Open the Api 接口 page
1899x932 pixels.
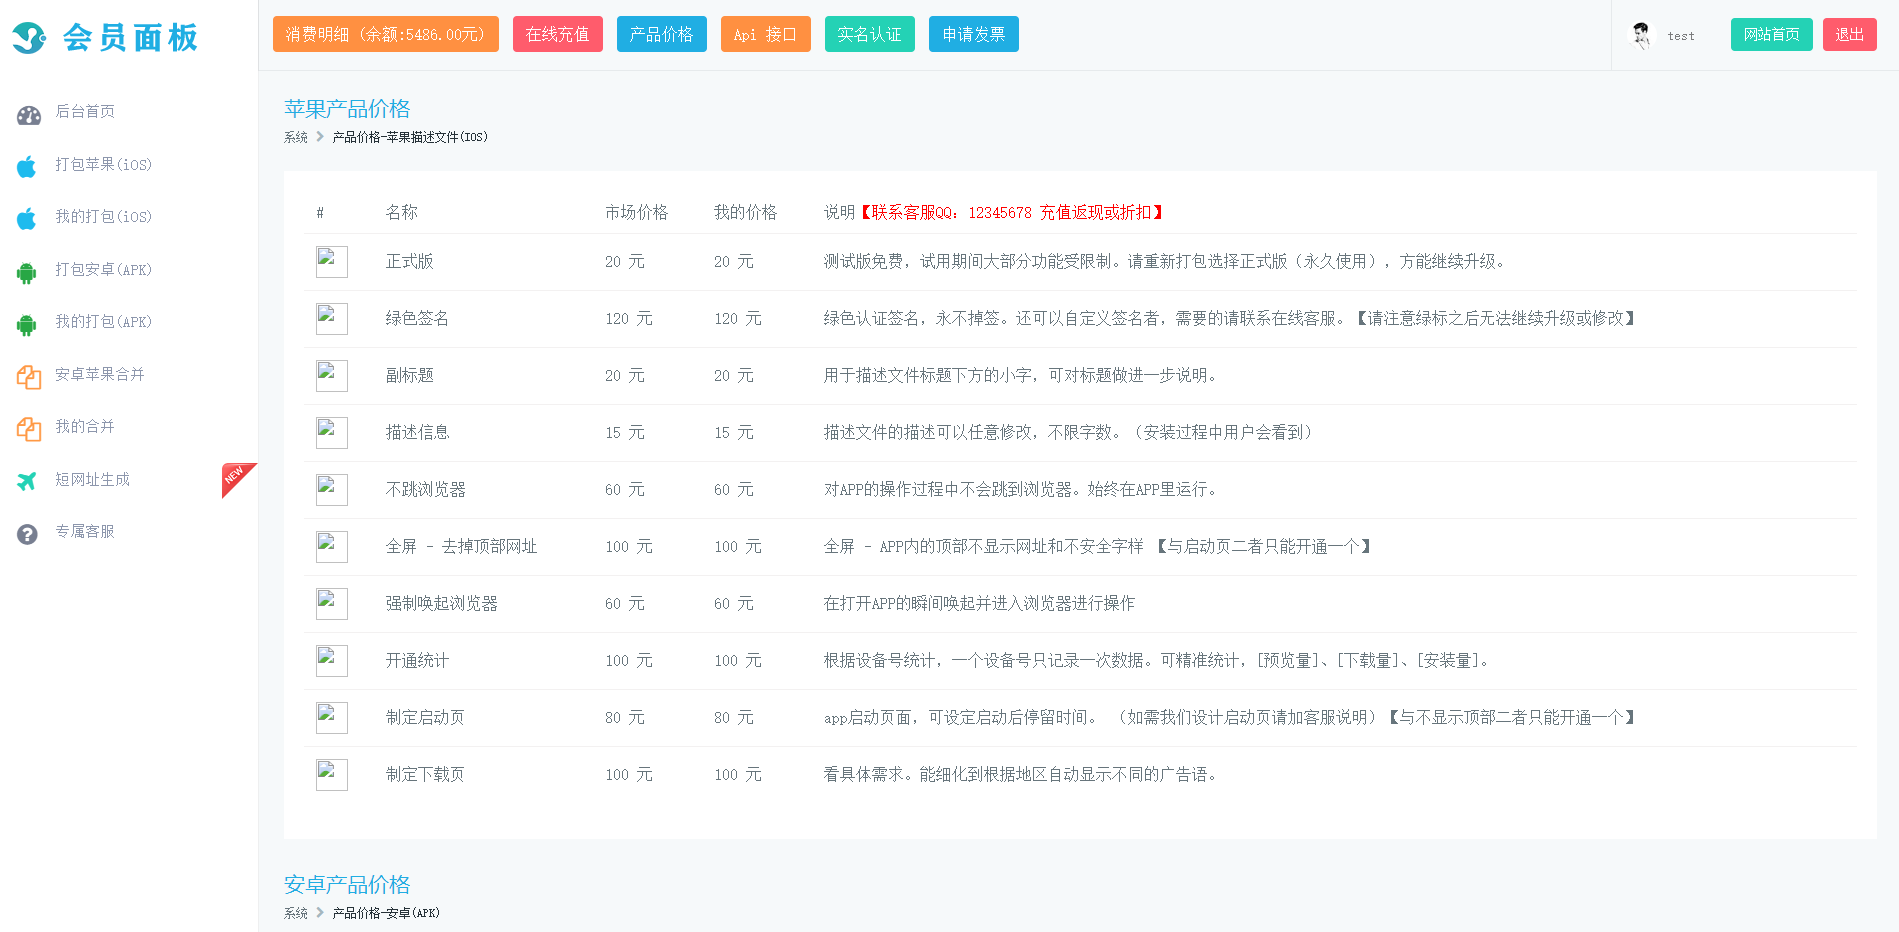coord(765,34)
